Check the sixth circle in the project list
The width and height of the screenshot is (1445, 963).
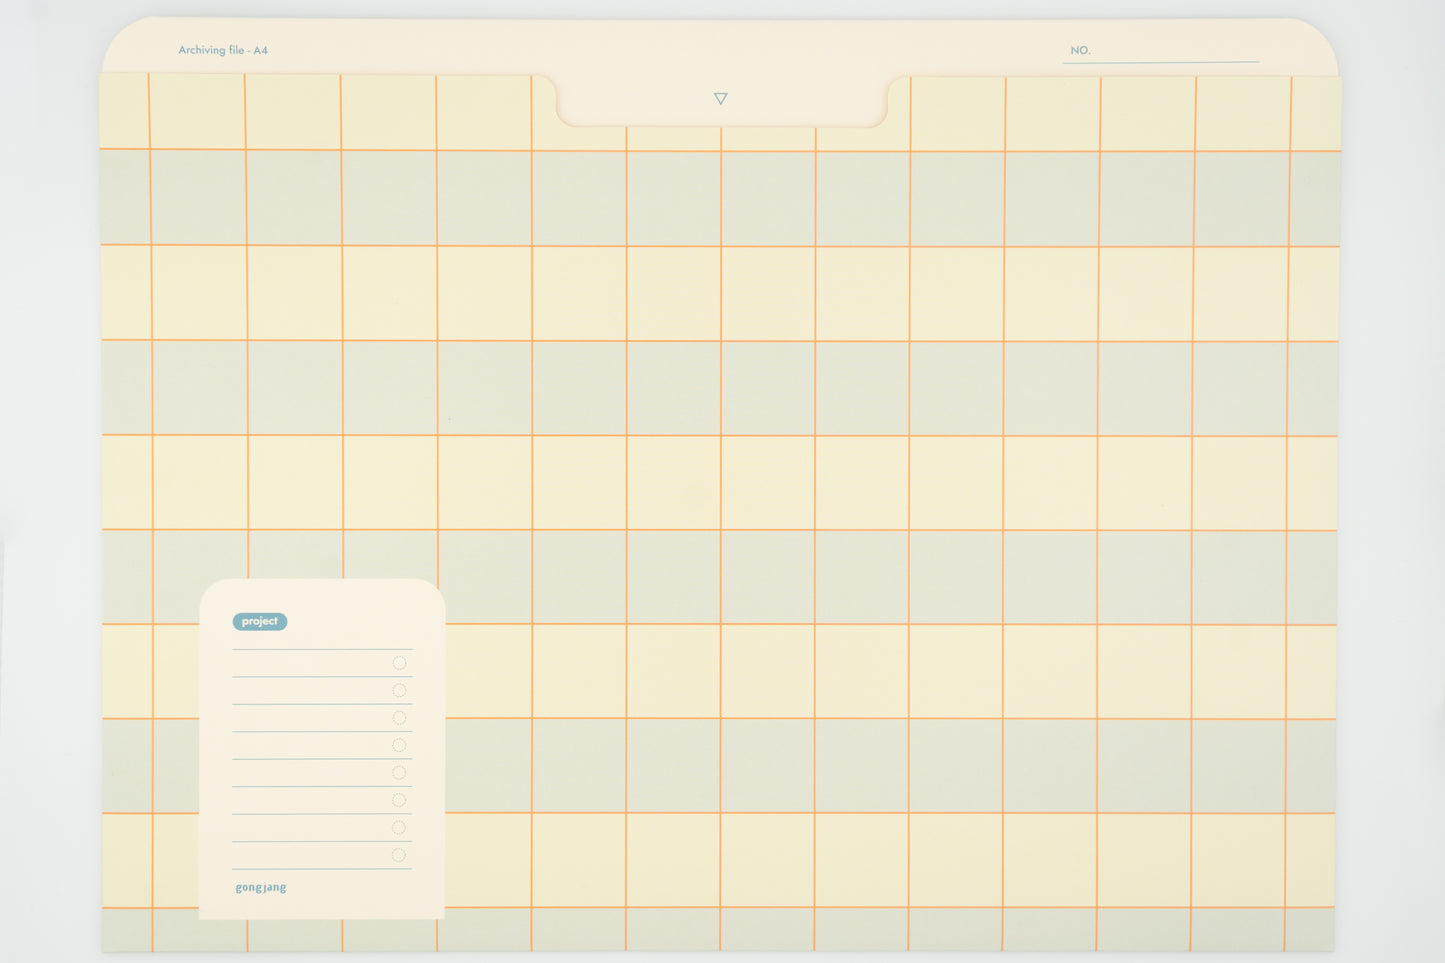(x=399, y=800)
